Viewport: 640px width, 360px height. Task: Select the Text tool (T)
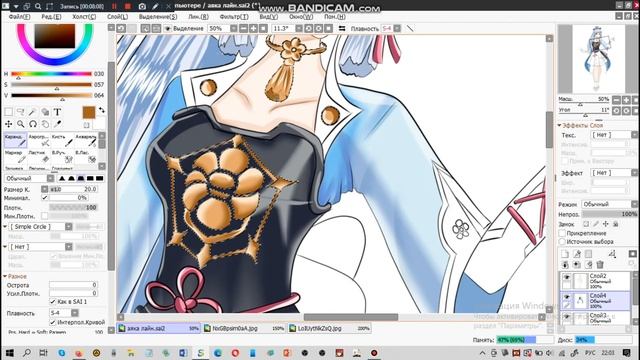click(57, 112)
